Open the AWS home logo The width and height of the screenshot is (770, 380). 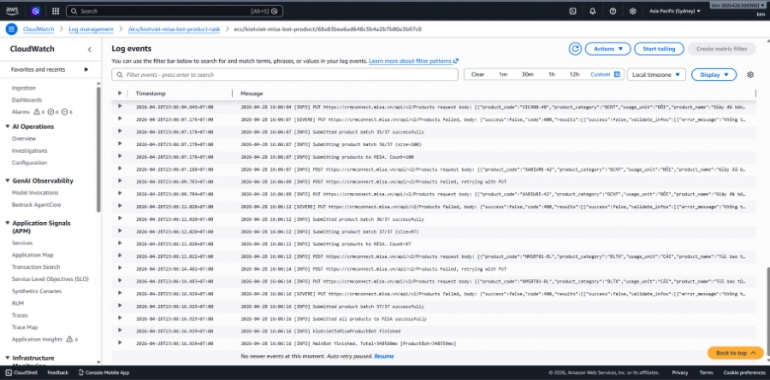(x=12, y=10)
